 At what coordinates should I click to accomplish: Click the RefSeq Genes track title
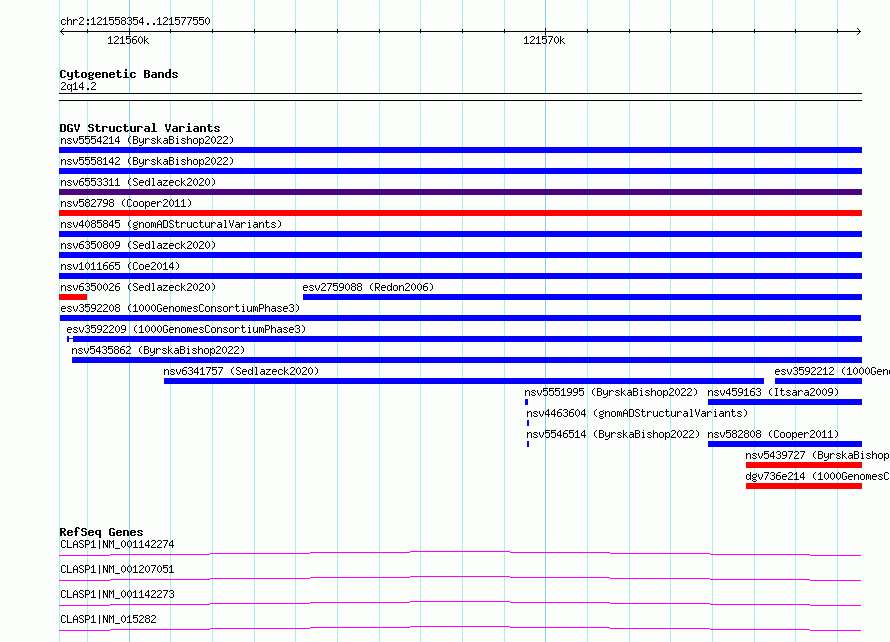(x=101, y=532)
